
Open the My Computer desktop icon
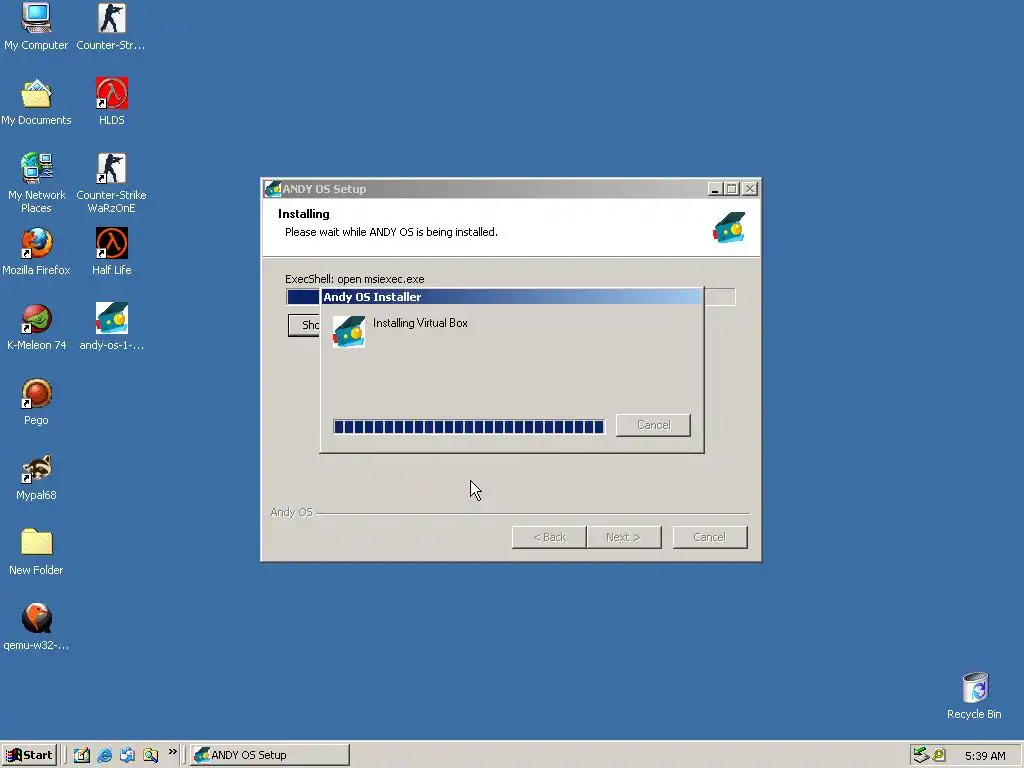(36, 26)
